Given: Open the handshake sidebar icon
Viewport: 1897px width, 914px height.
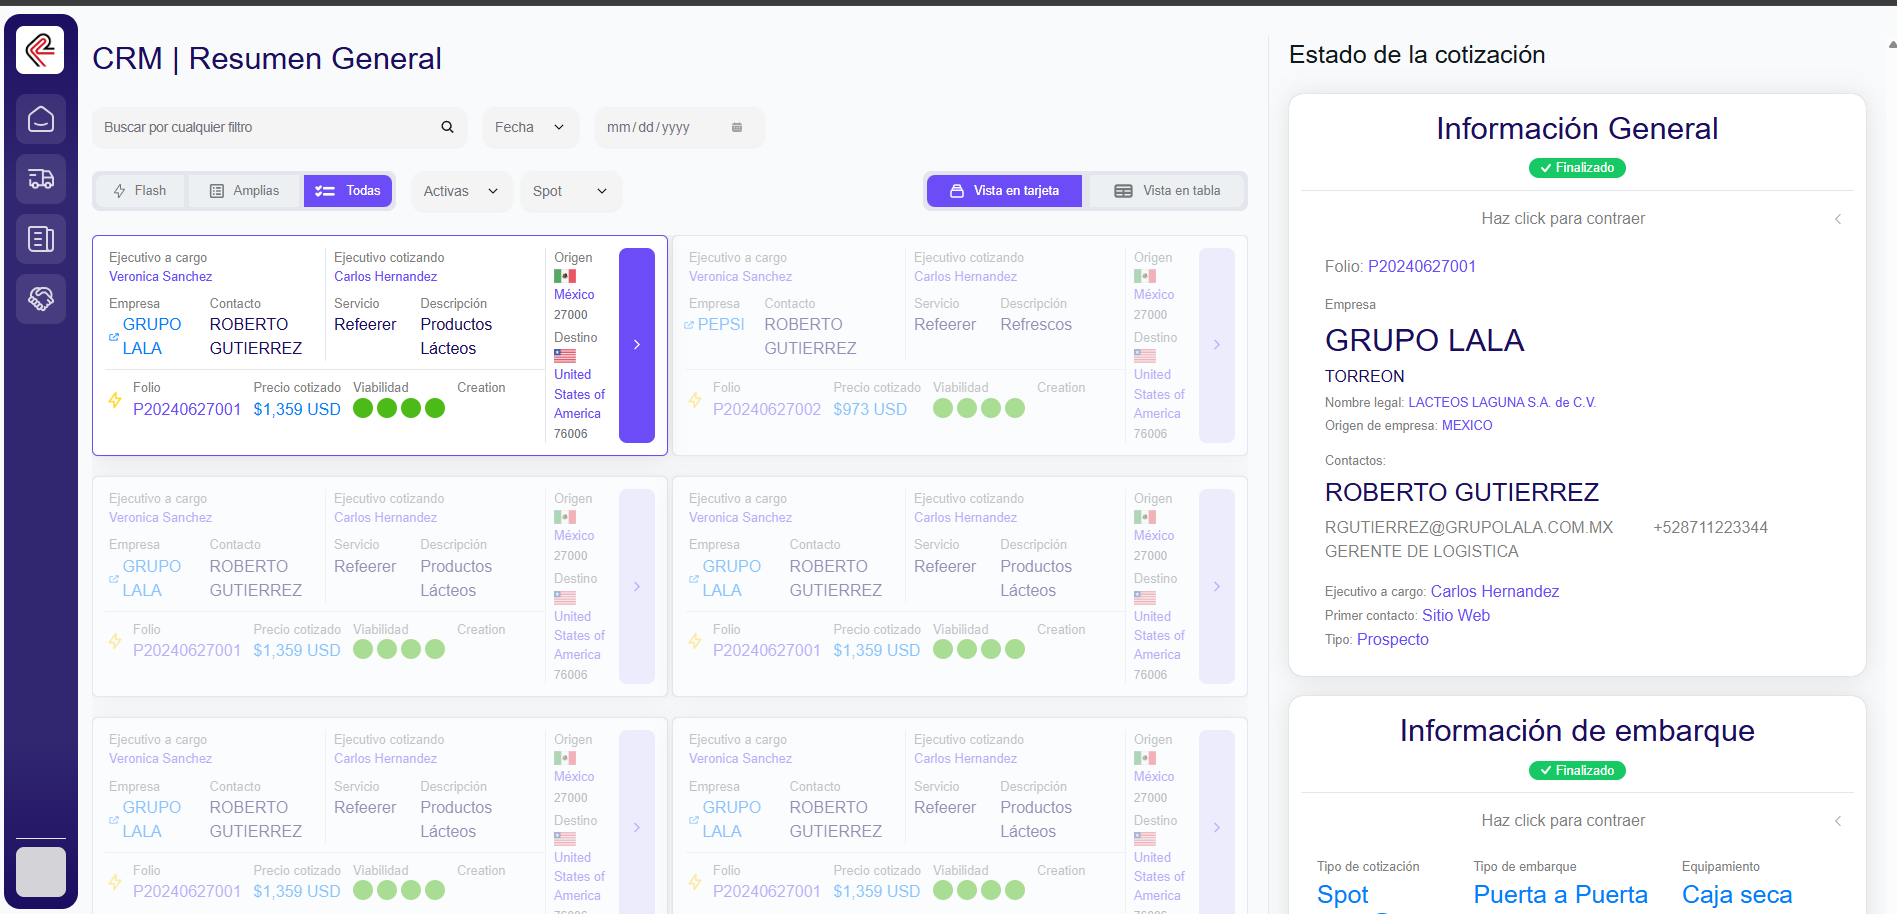Looking at the screenshot, I should (41, 299).
